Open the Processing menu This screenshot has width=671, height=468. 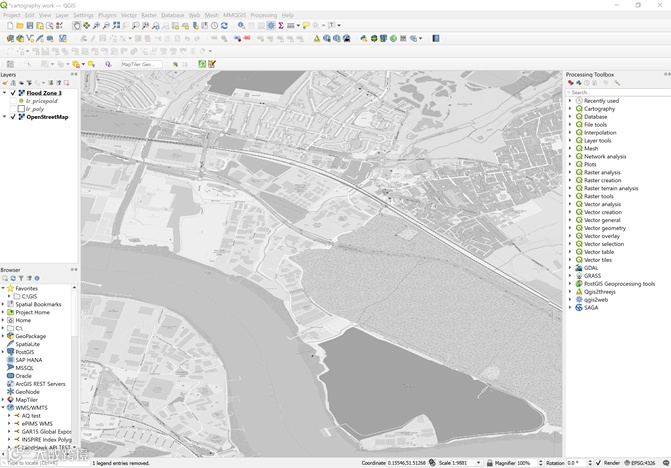264,15
